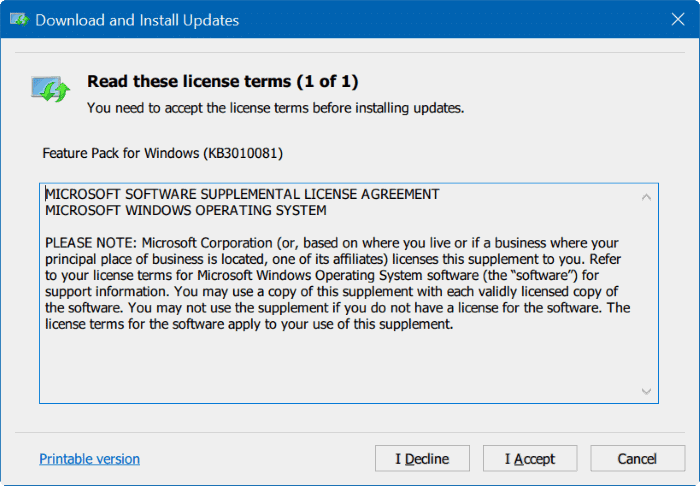
Task: Click the I Accept button
Action: click(530, 458)
